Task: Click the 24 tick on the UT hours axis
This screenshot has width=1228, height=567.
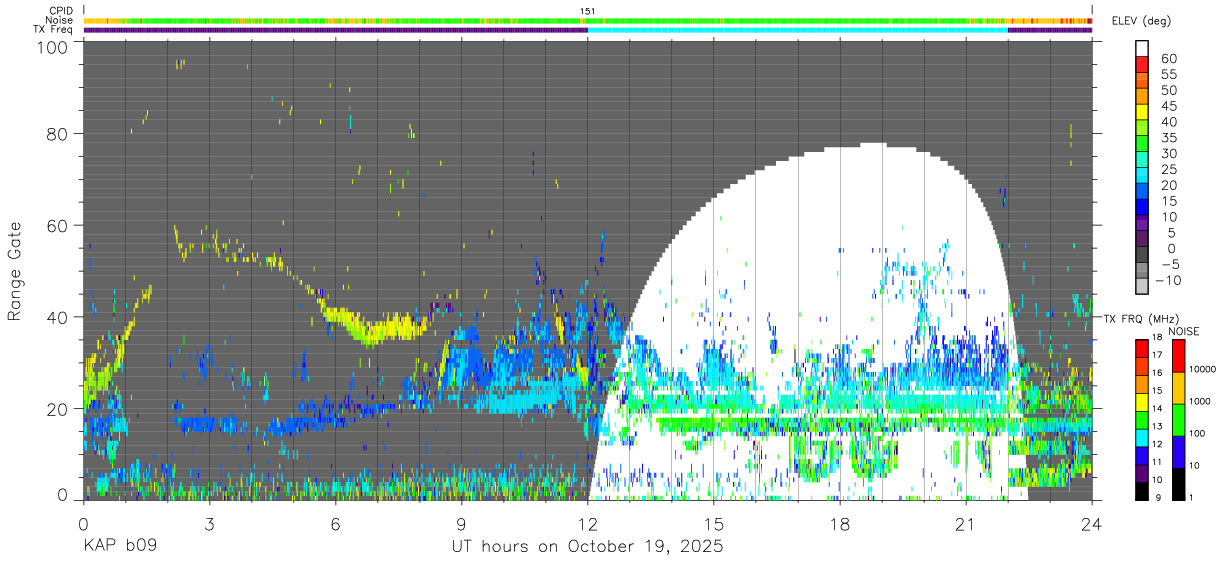Action: click(x=1091, y=523)
